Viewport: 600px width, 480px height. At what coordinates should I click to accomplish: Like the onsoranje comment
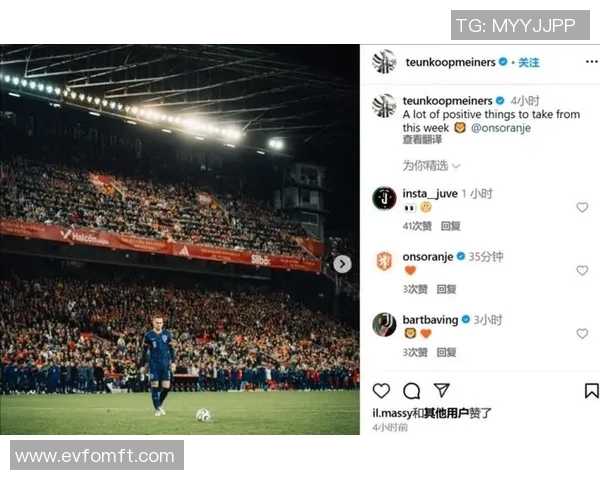coord(582,271)
